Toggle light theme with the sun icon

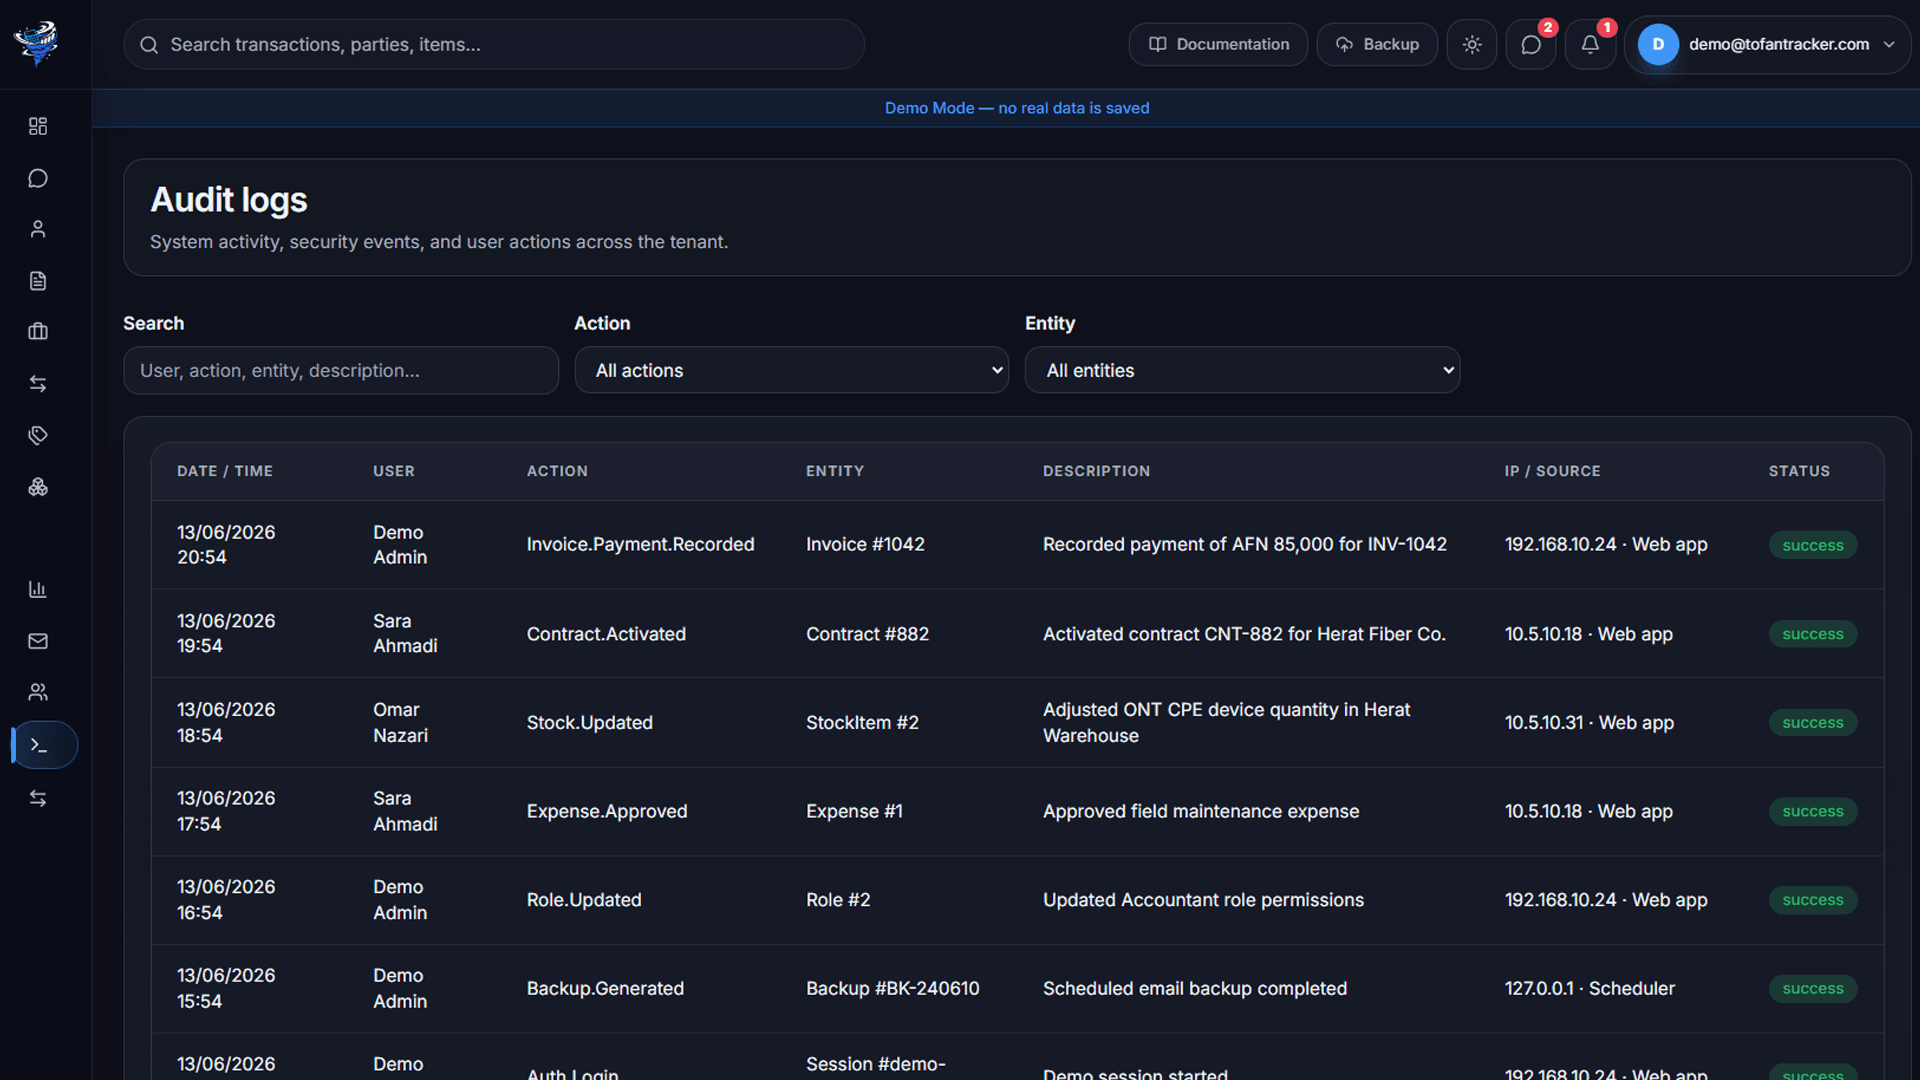tap(1472, 44)
